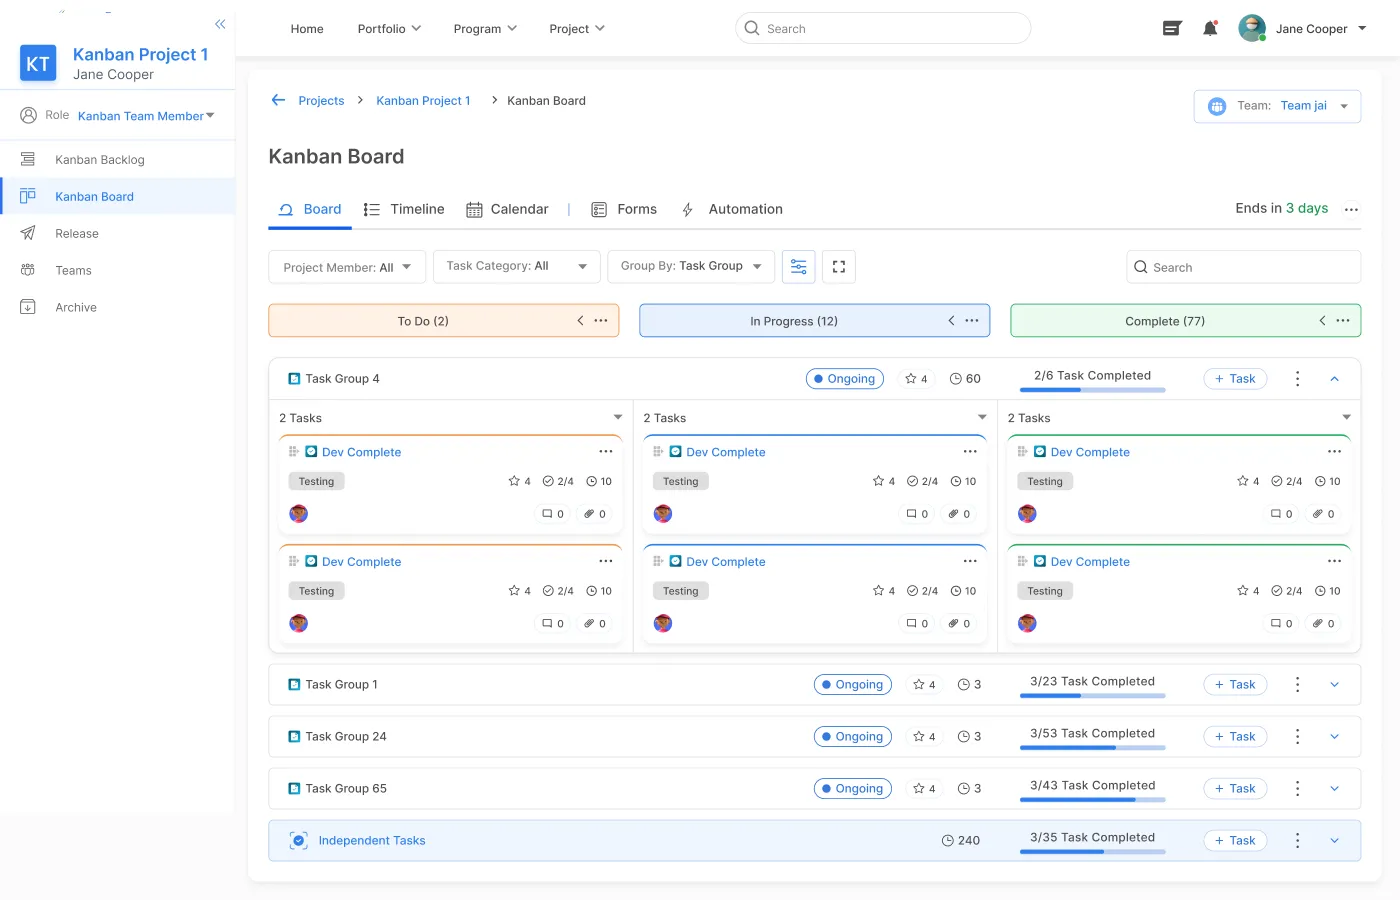Screen dimensions: 1400x900
Task: Open kebab menu for Task Group 24
Action: pos(1298,737)
